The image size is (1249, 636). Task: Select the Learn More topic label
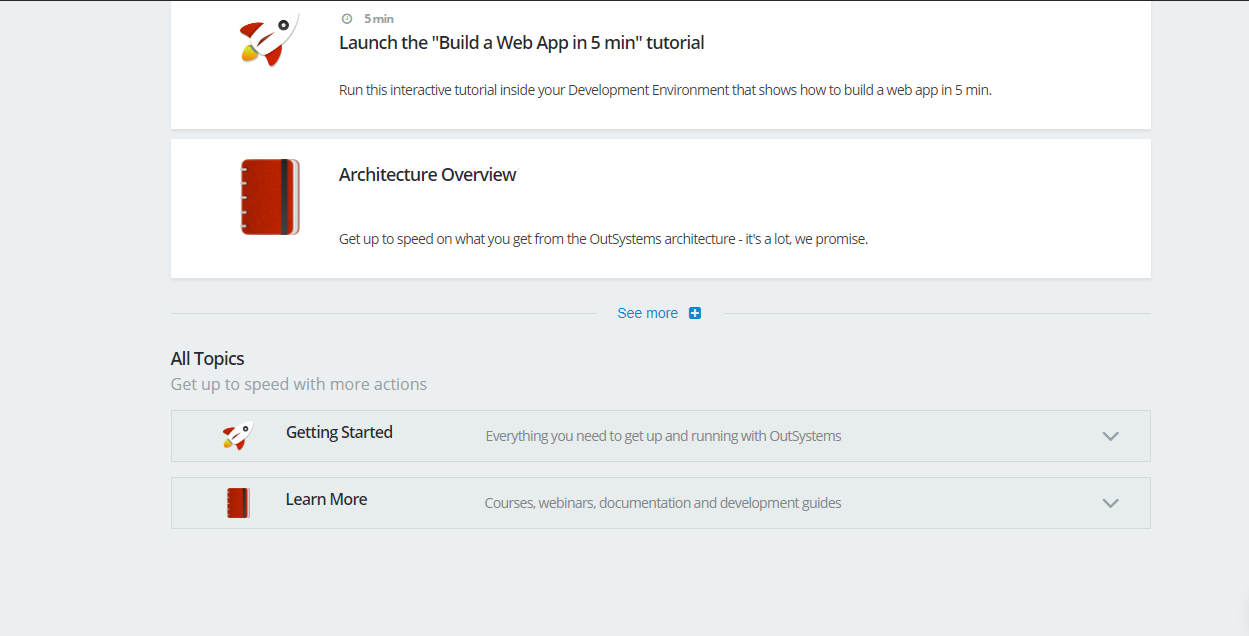point(326,500)
